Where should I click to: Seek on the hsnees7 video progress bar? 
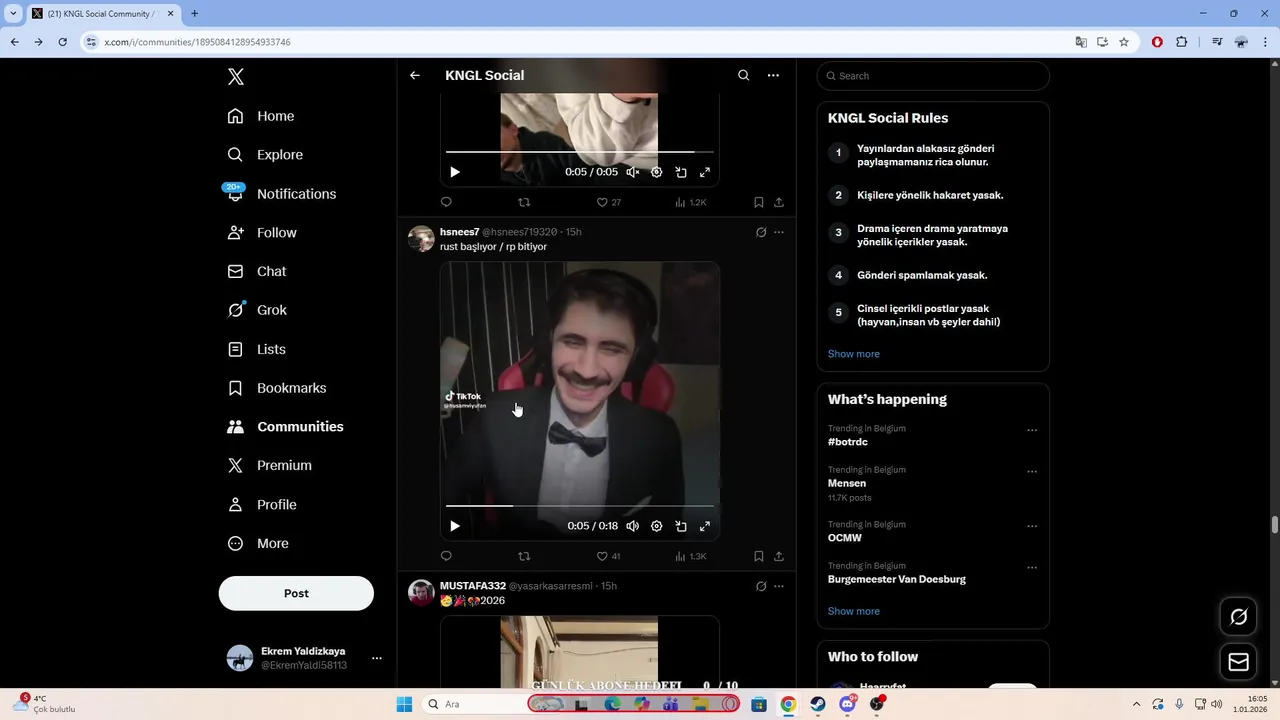tap(580, 506)
